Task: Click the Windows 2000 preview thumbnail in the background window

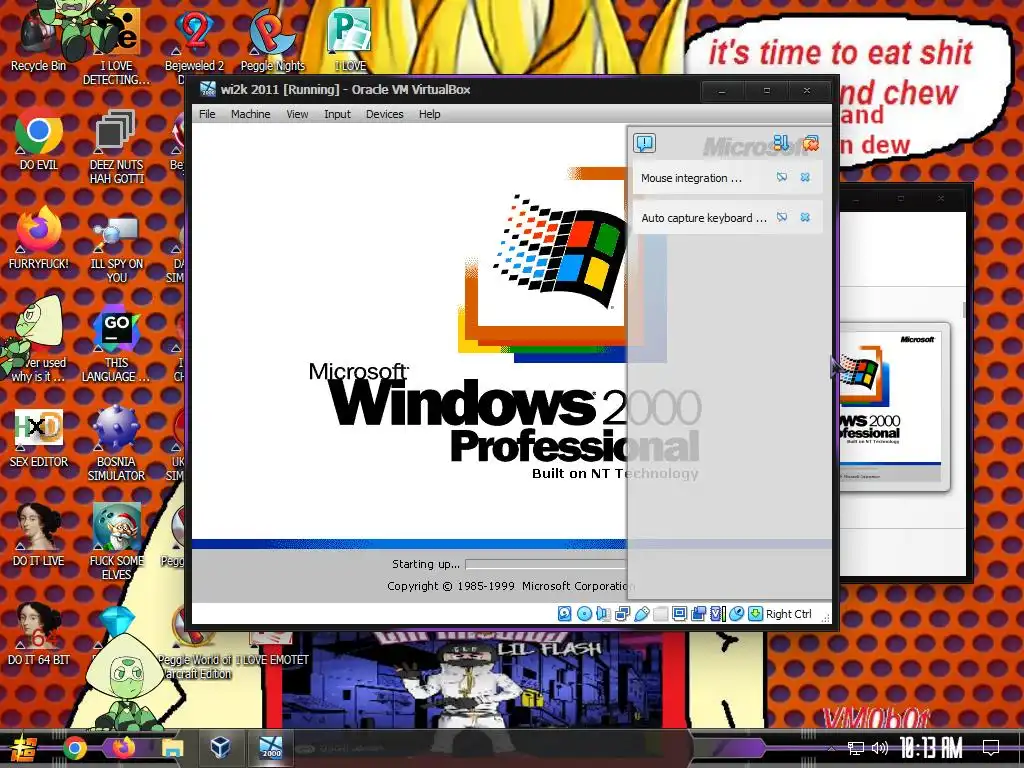Action: click(893, 406)
